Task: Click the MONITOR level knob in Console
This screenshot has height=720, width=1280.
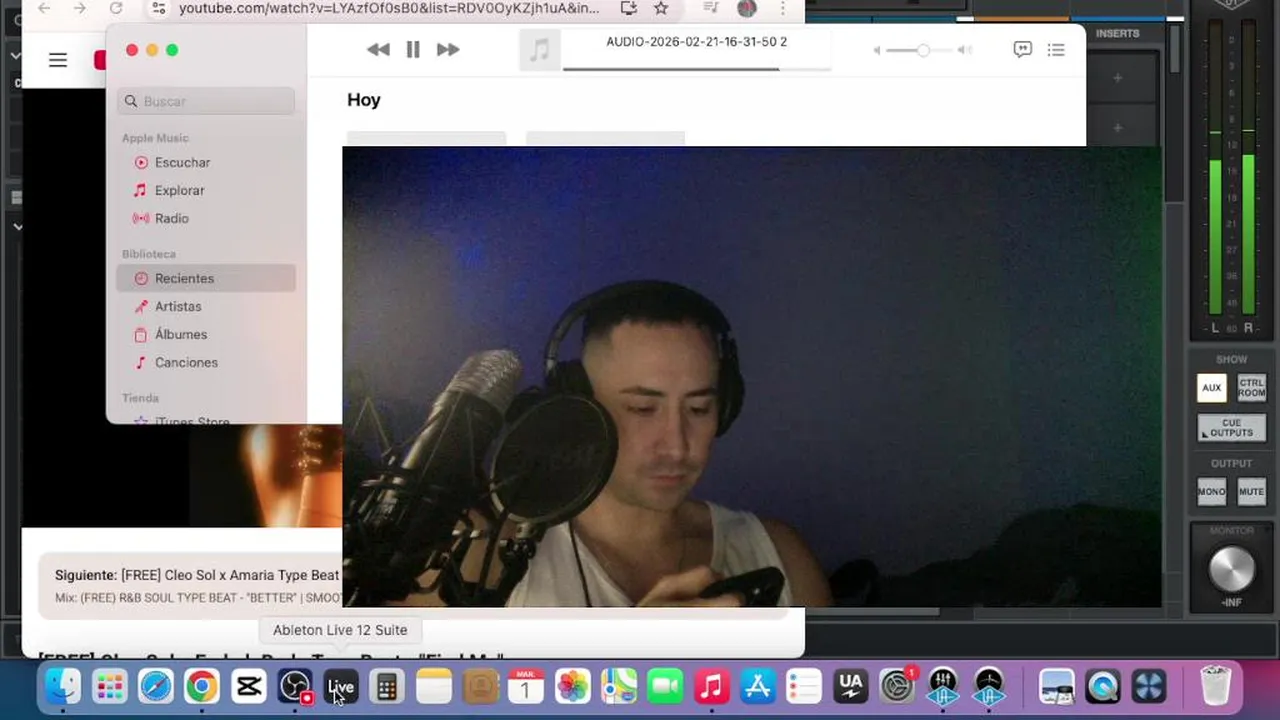Action: point(1231,569)
